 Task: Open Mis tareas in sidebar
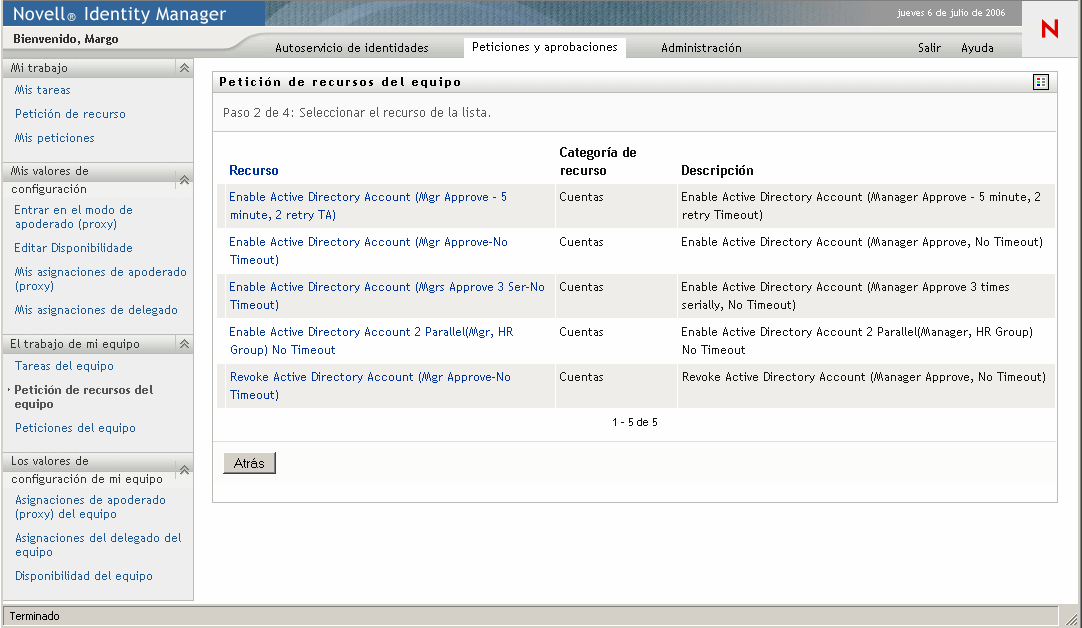[x=43, y=90]
